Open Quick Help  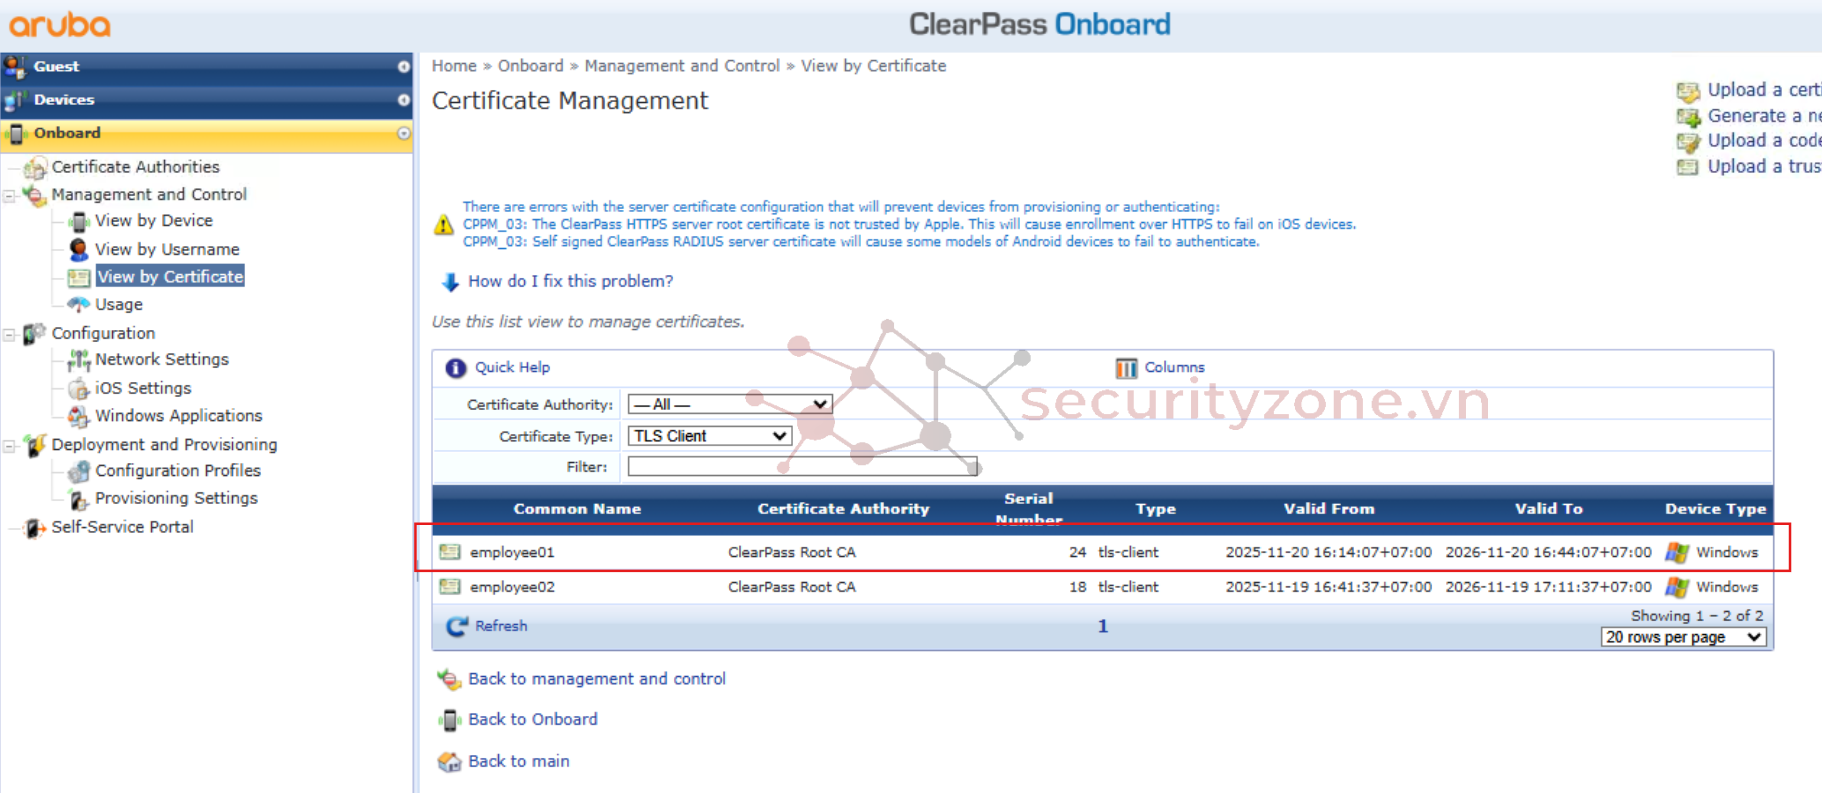point(512,368)
